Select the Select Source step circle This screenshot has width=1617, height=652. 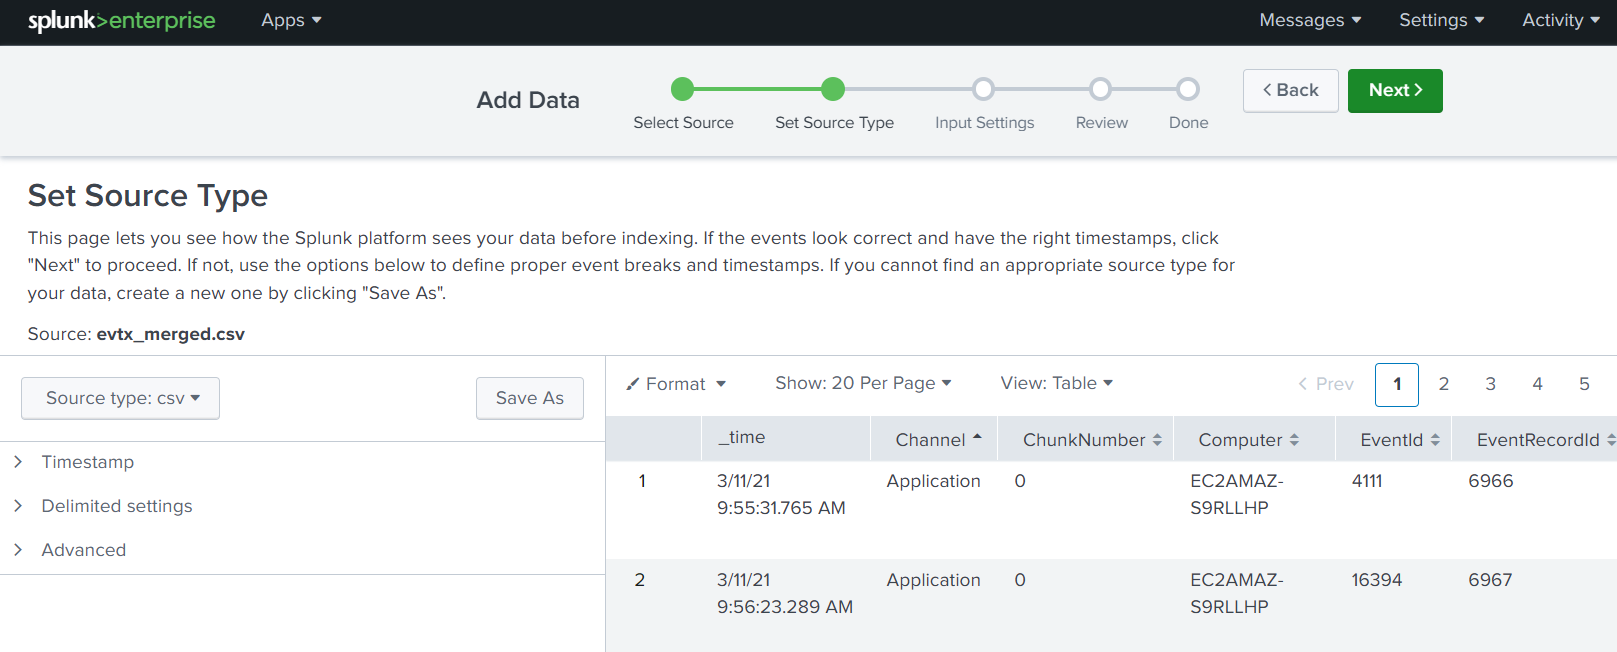tap(683, 89)
